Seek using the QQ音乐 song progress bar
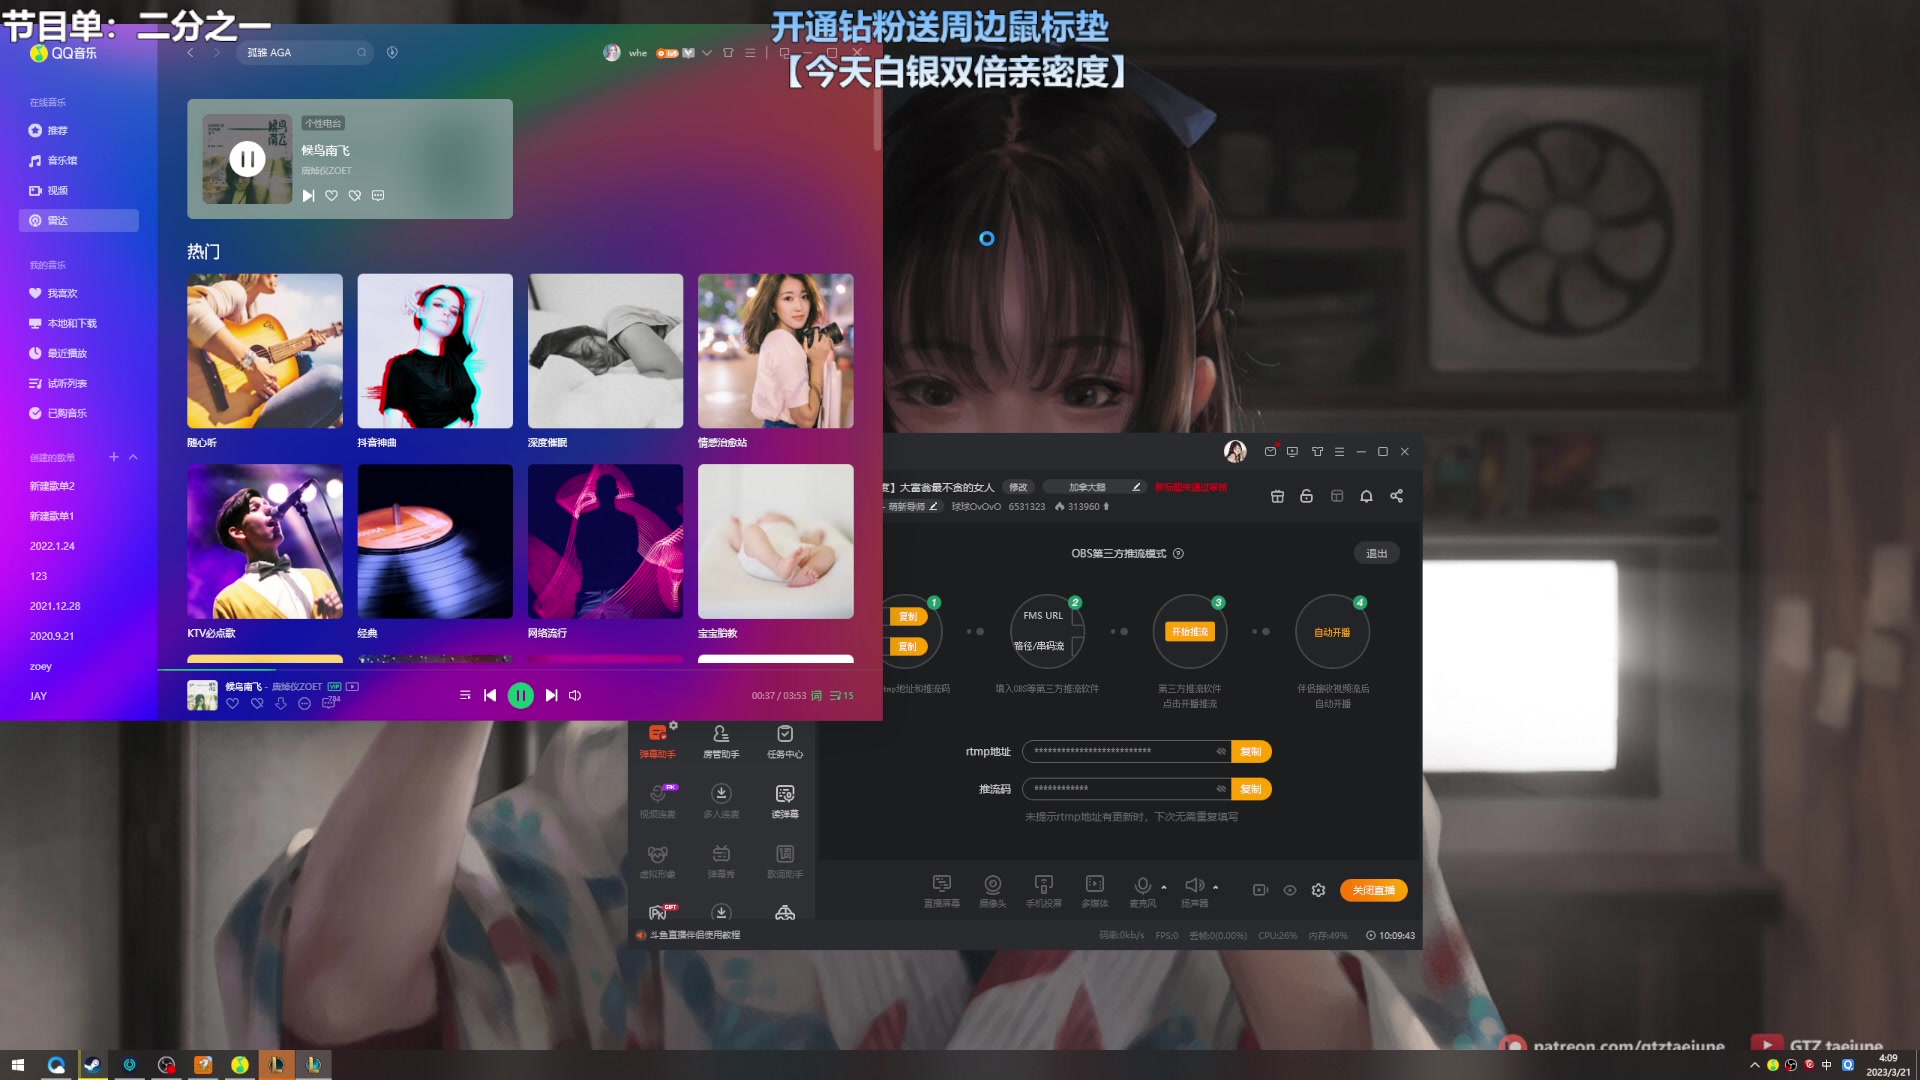This screenshot has width=1920, height=1080. (x=520, y=669)
